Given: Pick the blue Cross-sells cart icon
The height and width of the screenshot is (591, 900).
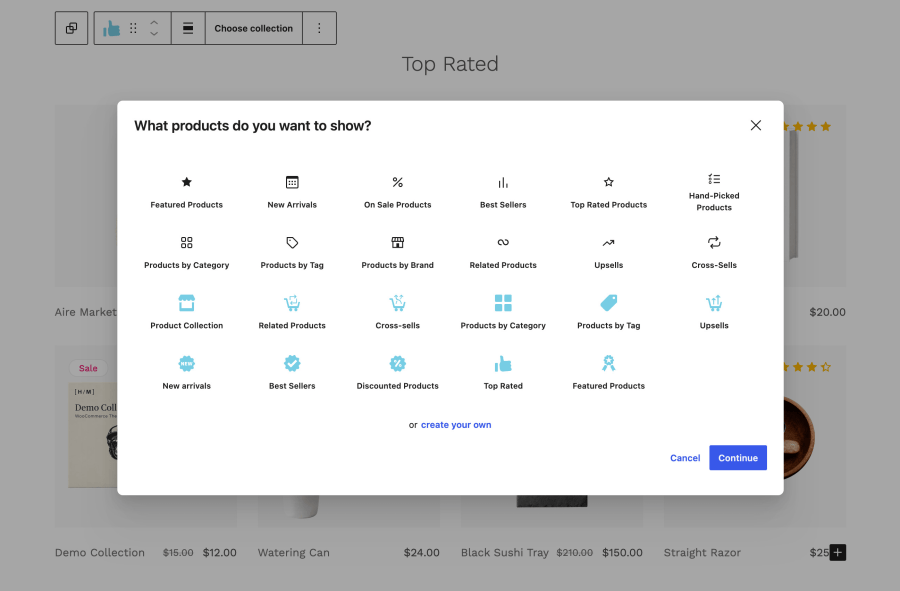Looking at the screenshot, I should pyautogui.click(x=398, y=302).
